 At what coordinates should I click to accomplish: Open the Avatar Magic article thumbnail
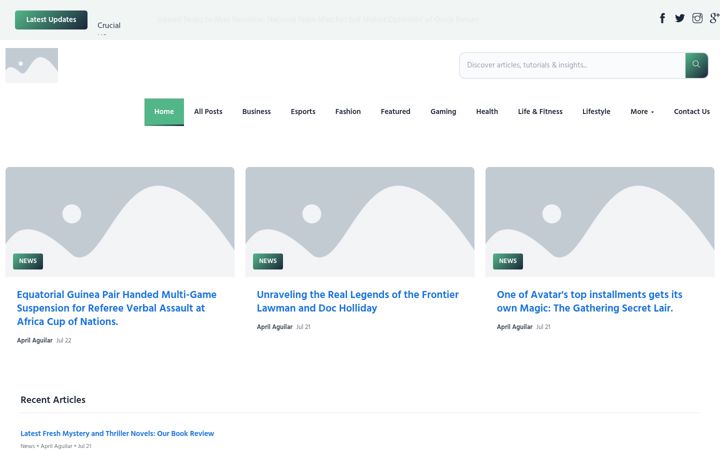click(600, 222)
